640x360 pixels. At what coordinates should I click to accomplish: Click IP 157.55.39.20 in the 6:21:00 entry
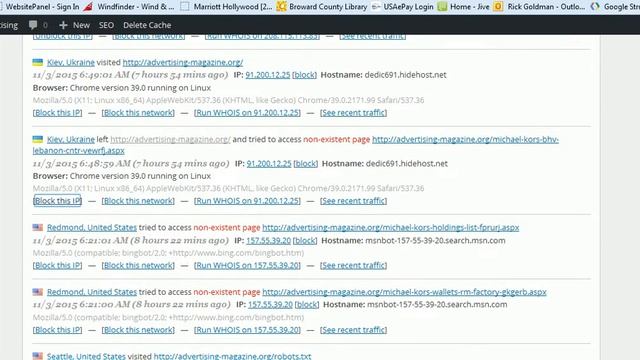coord(270,304)
